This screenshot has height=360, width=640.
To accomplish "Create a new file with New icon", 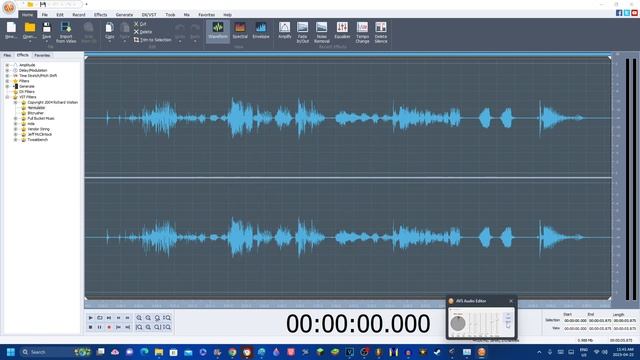I will point(11,31).
